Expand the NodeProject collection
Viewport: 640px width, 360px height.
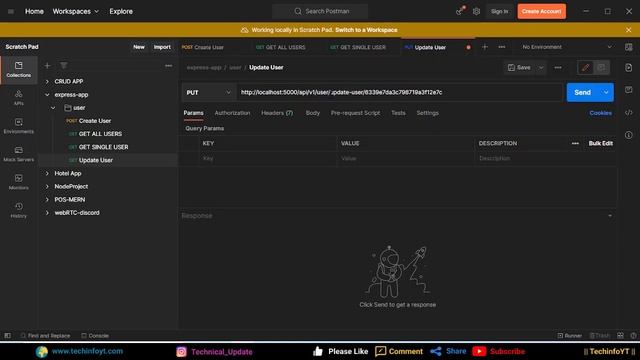(47, 187)
